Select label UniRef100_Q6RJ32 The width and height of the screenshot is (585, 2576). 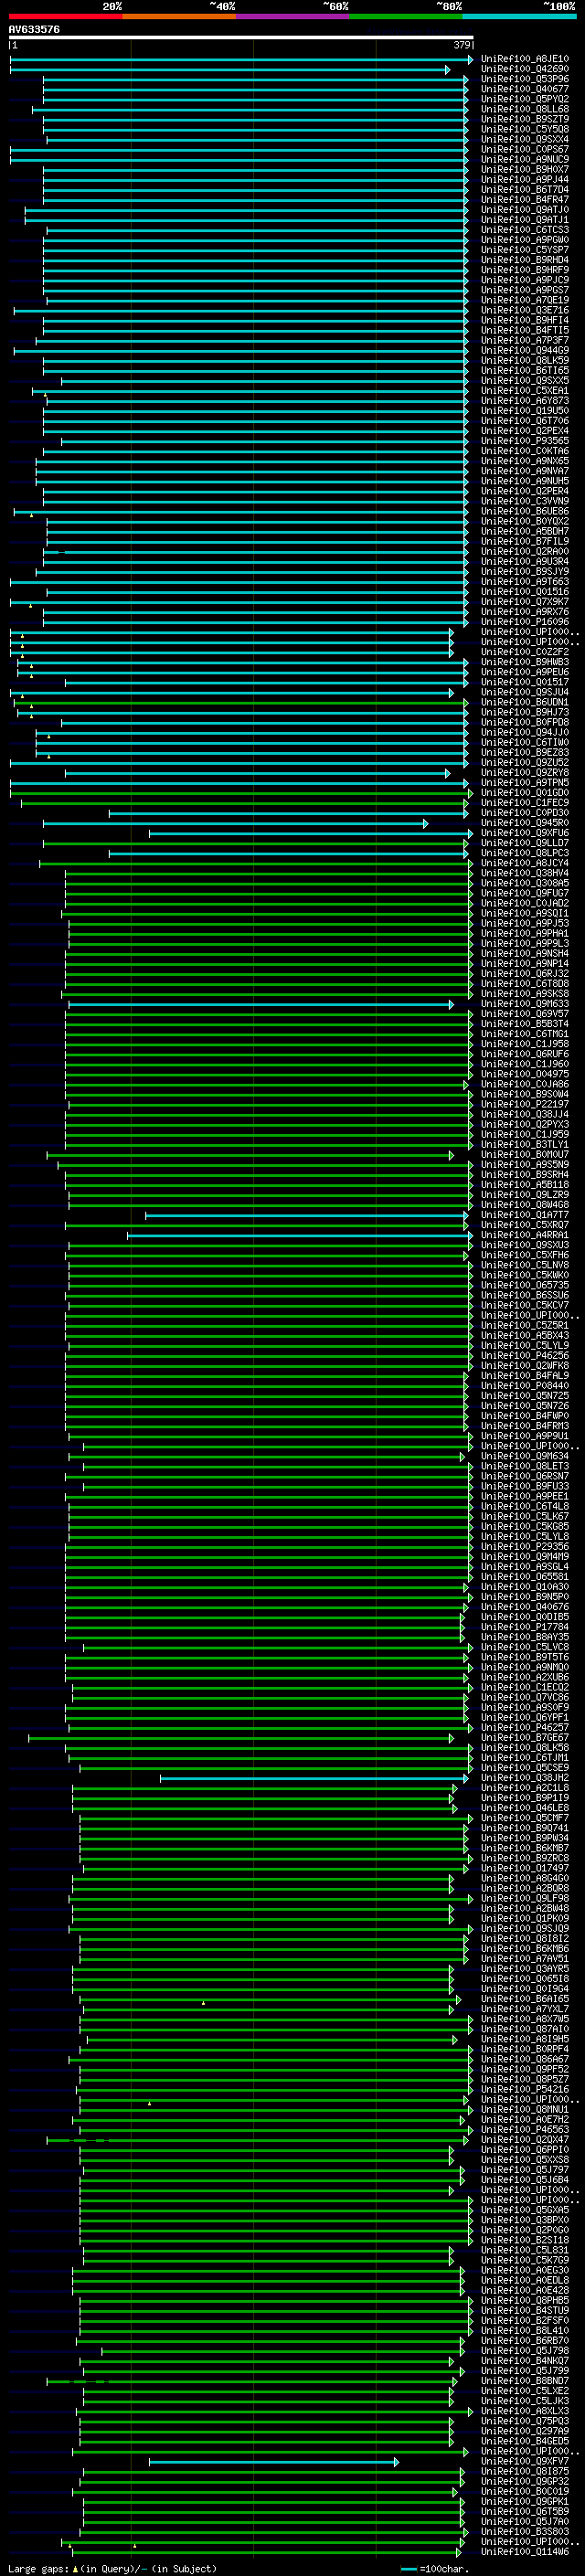(x=525, y=974)
